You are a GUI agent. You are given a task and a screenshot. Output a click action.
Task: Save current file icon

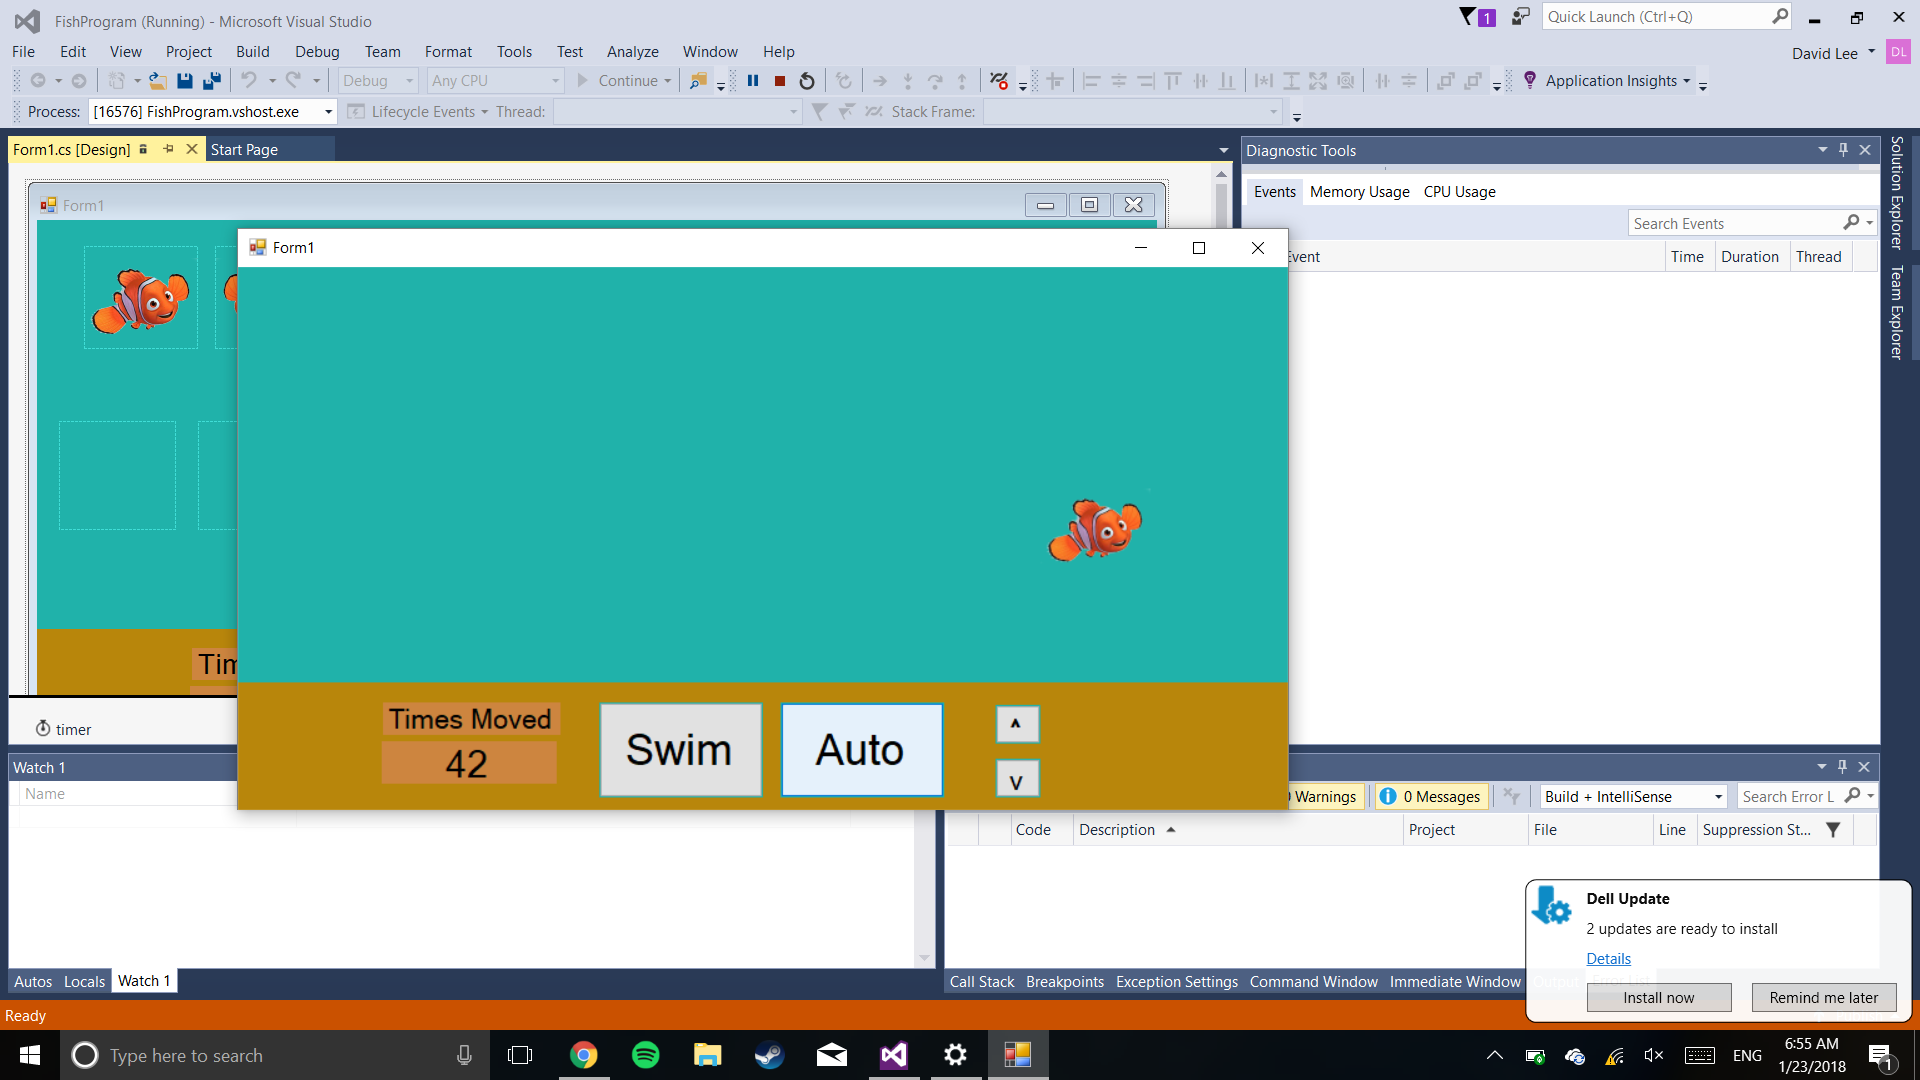tap(185, 81)
